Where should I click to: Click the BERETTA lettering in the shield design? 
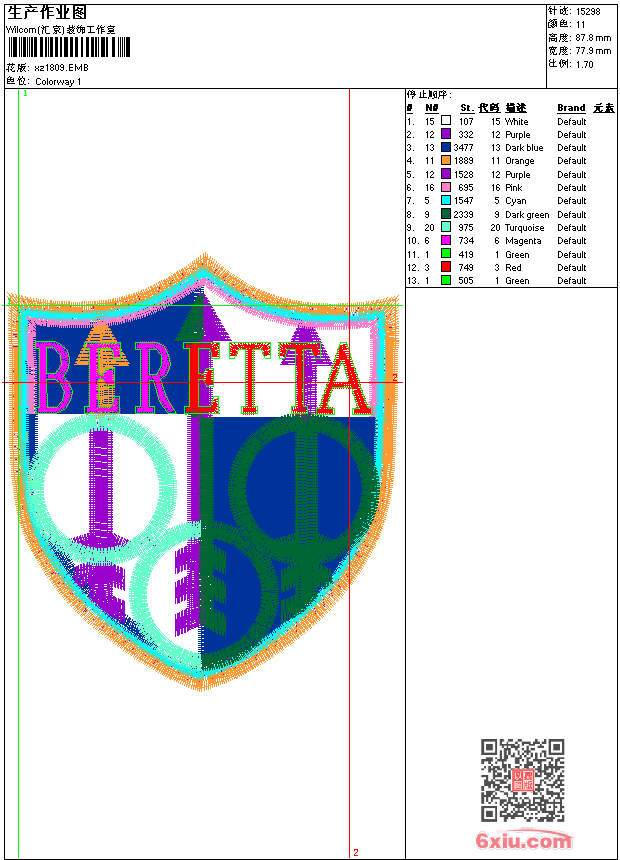pyautogui.click(x=204, y=378)
